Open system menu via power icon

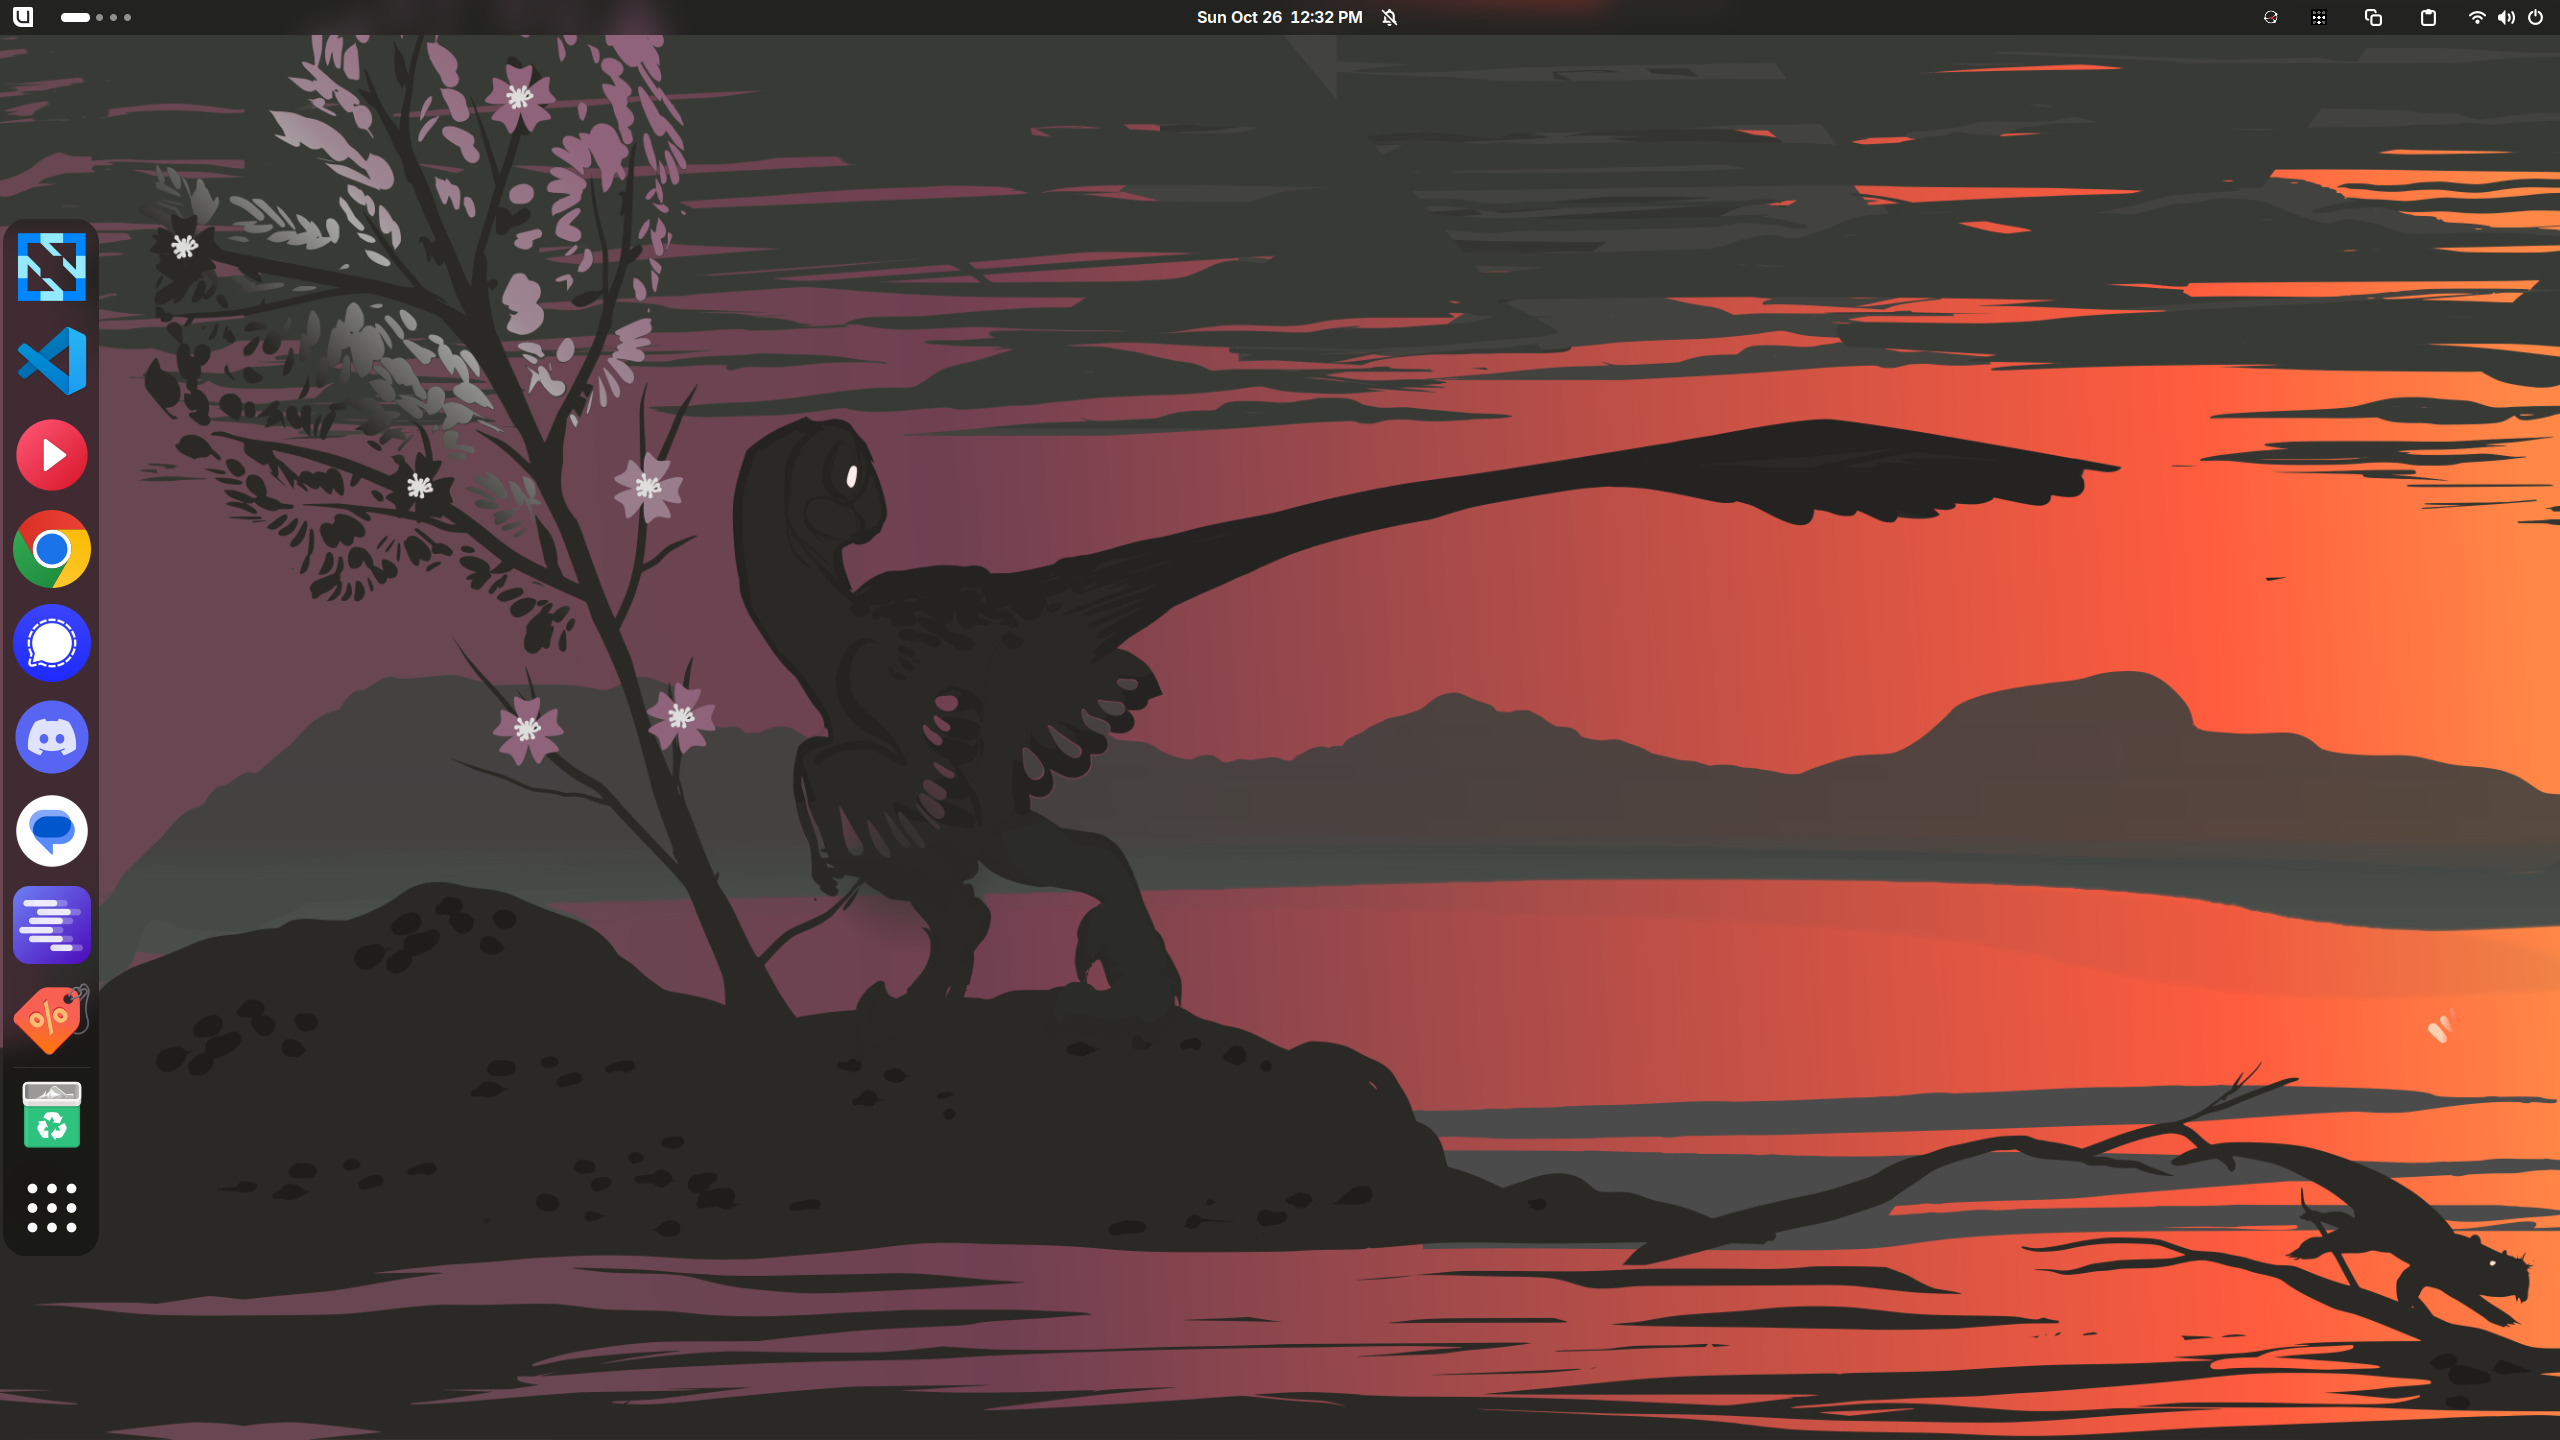point(2535,17)
